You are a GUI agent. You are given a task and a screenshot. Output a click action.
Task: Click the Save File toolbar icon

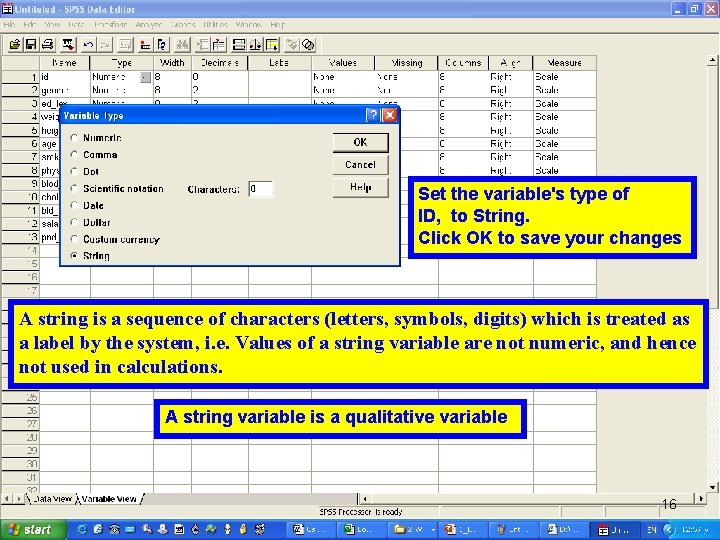coord(31,45)
